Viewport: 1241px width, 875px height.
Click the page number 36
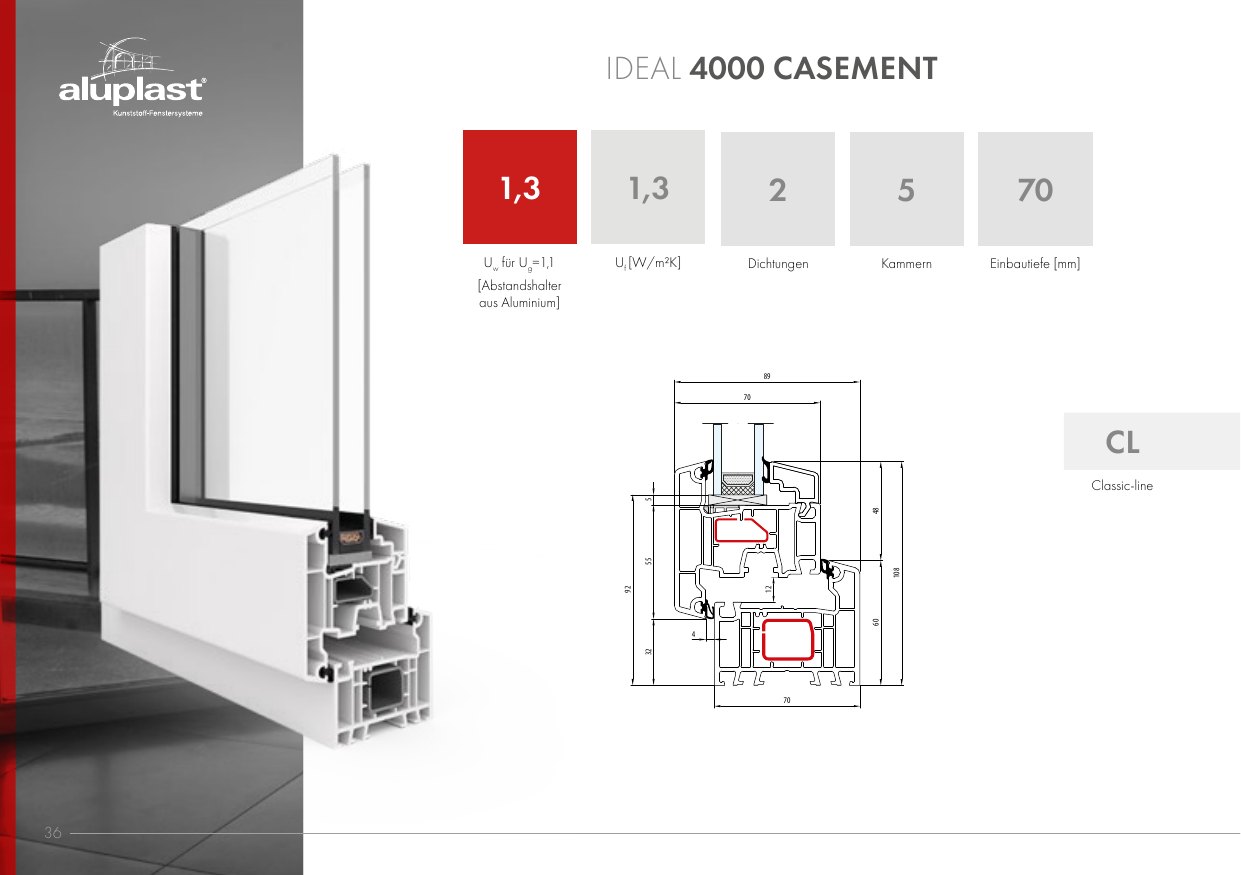point(53,833)
